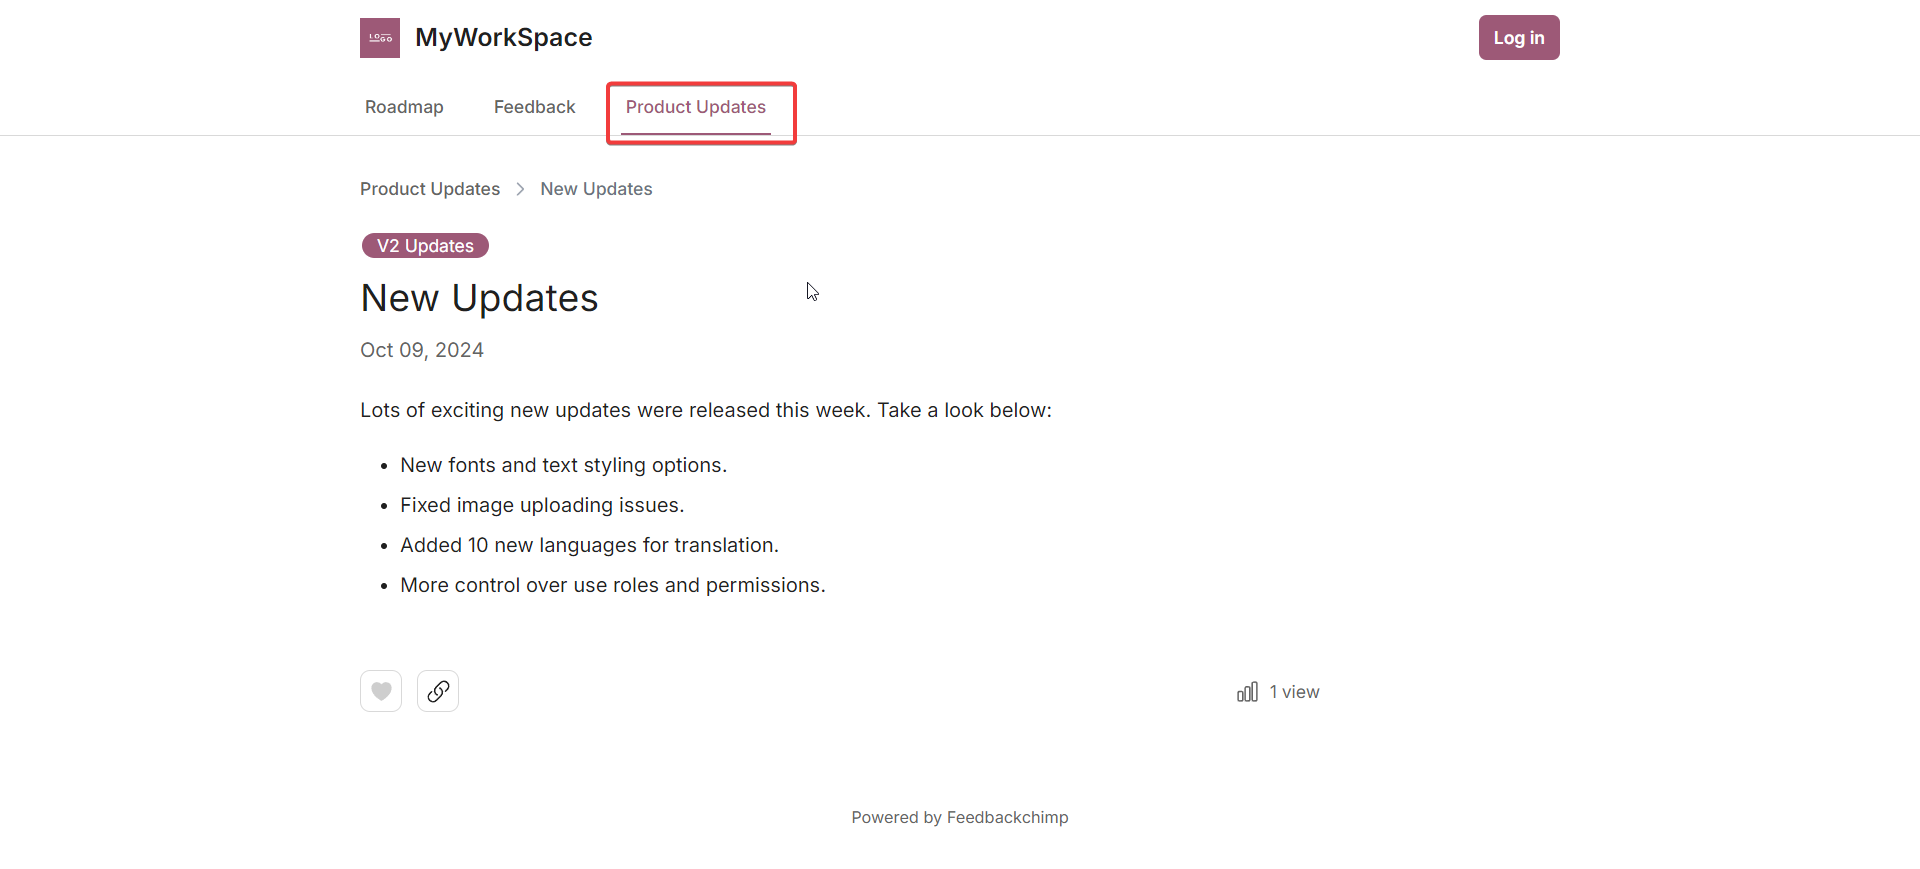Click 'New fonts and text styling options.' bullet
The image size is (1920, 869).
pos(563,465)
